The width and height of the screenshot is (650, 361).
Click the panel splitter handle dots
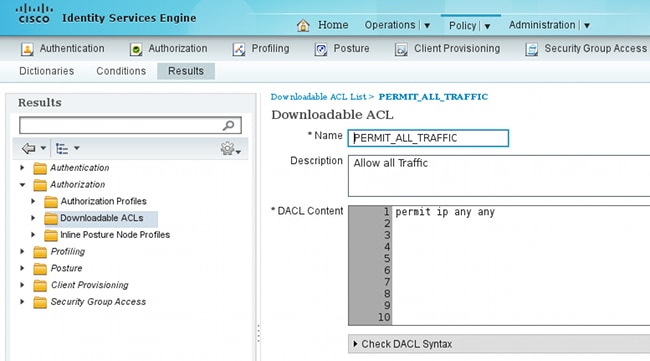click(259, 334)
